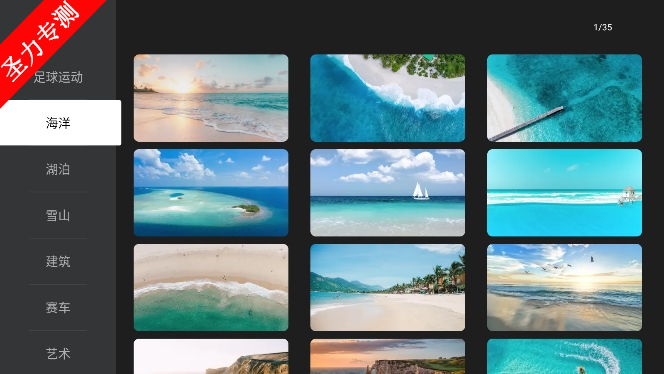Open the overwater hut turquoise sea wallpaper
The image size is (664, 374).
coord(564,193)
